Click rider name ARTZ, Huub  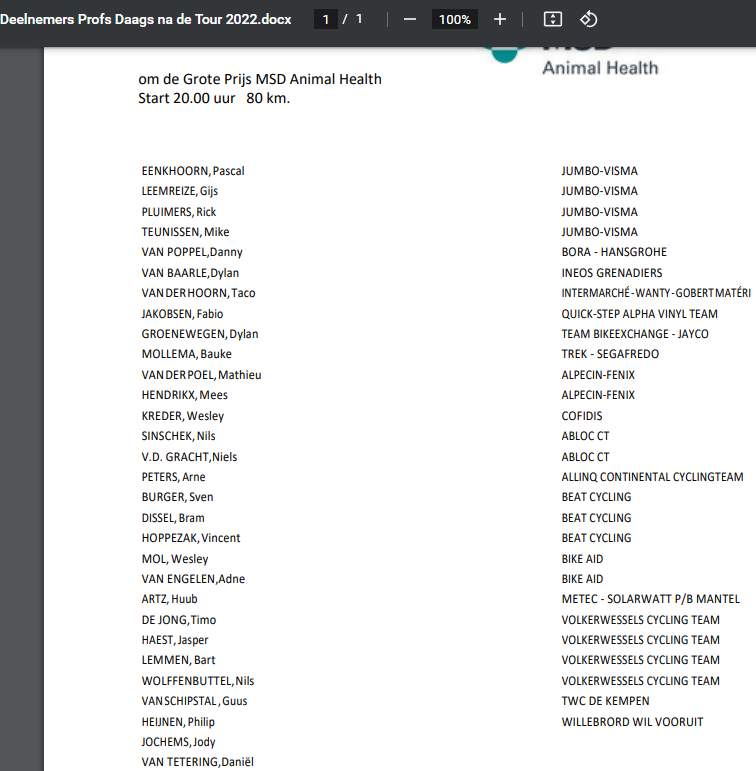(169, 599)
